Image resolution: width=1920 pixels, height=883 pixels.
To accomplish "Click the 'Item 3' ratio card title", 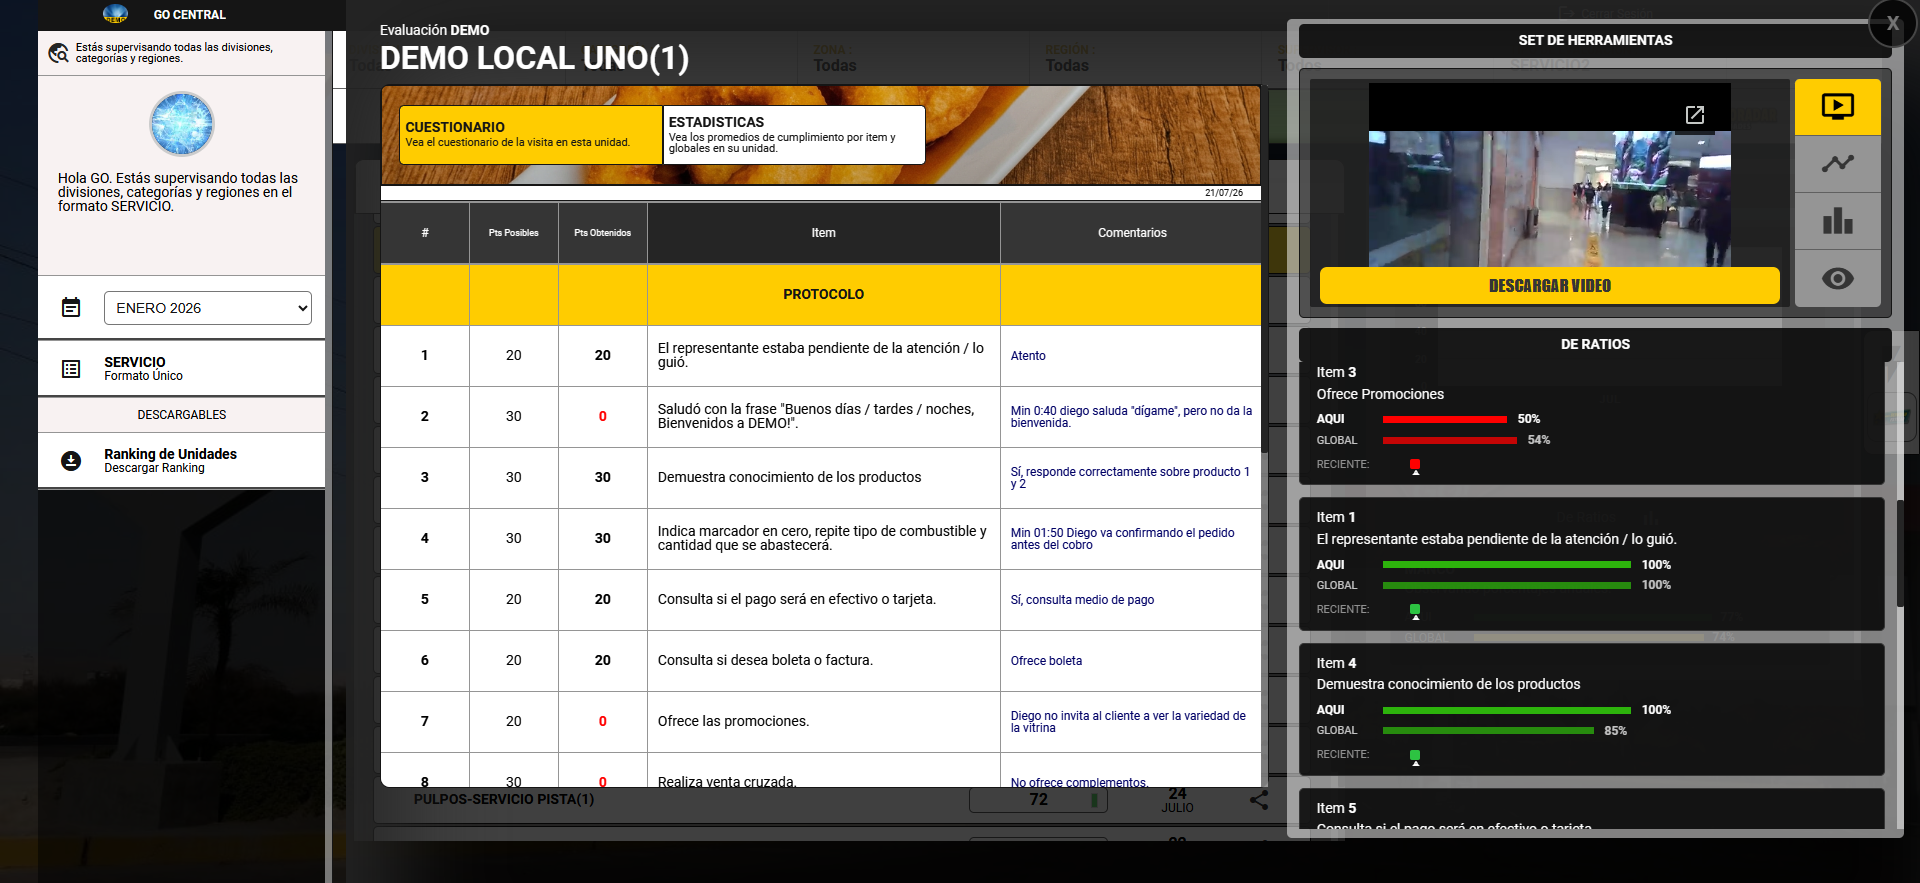I will pos(1336,372).
